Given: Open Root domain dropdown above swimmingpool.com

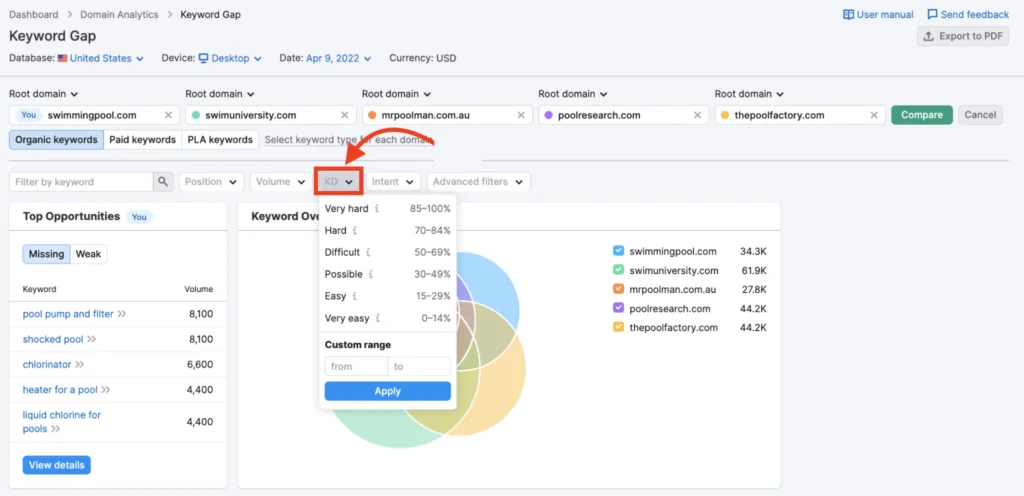Looking at the screenshot, I should point(44,94).
